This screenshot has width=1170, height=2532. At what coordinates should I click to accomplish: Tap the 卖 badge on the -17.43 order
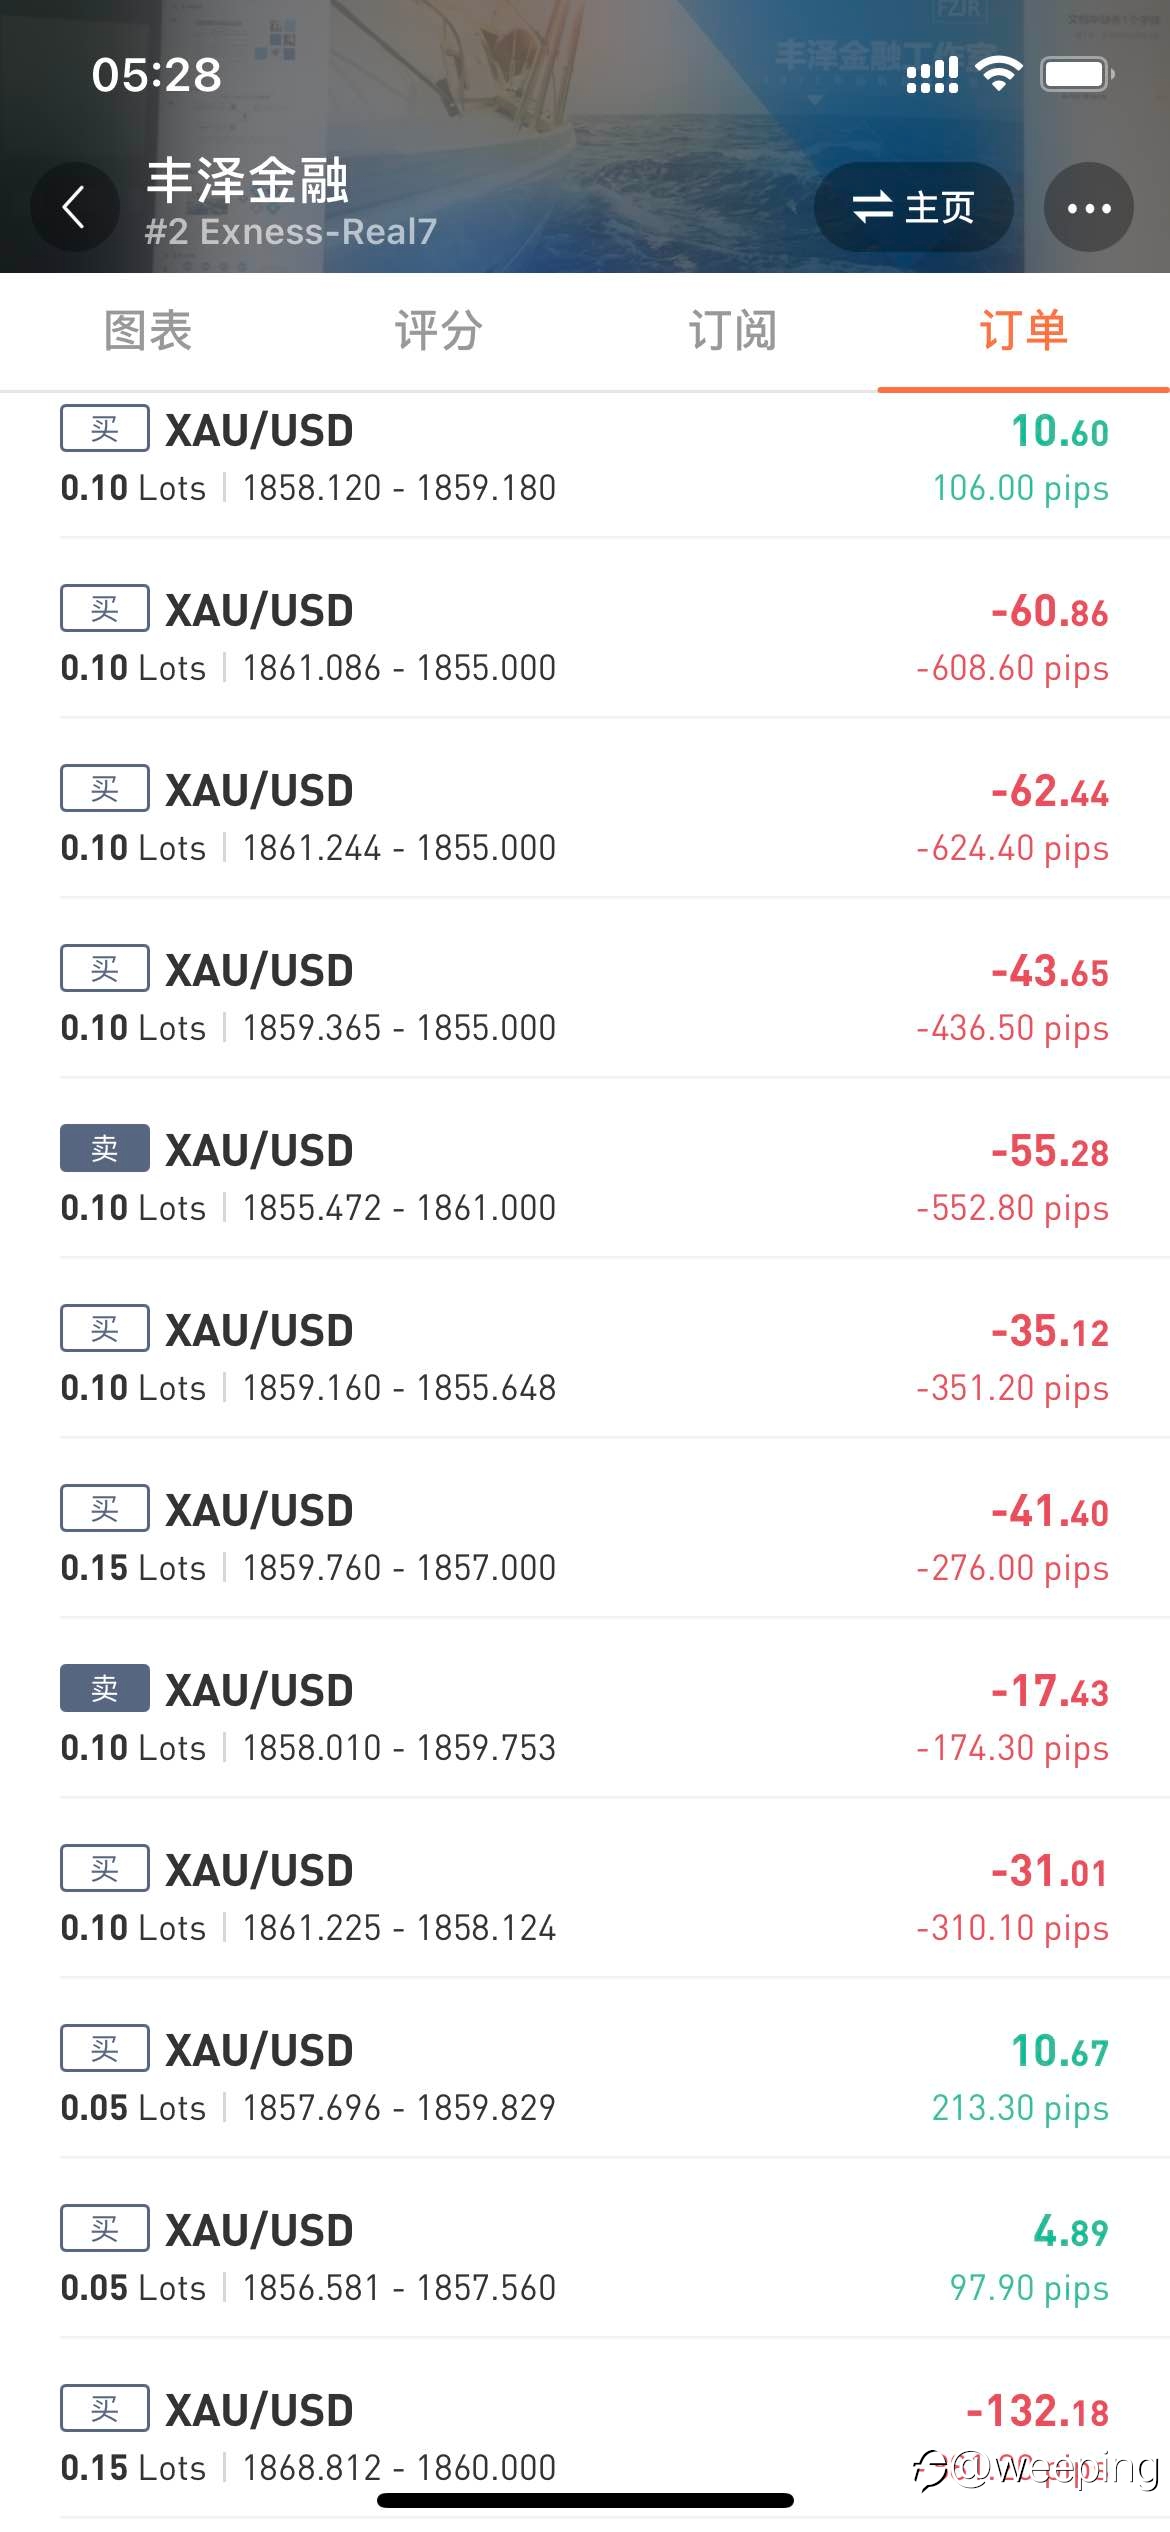pos(105,1689)
